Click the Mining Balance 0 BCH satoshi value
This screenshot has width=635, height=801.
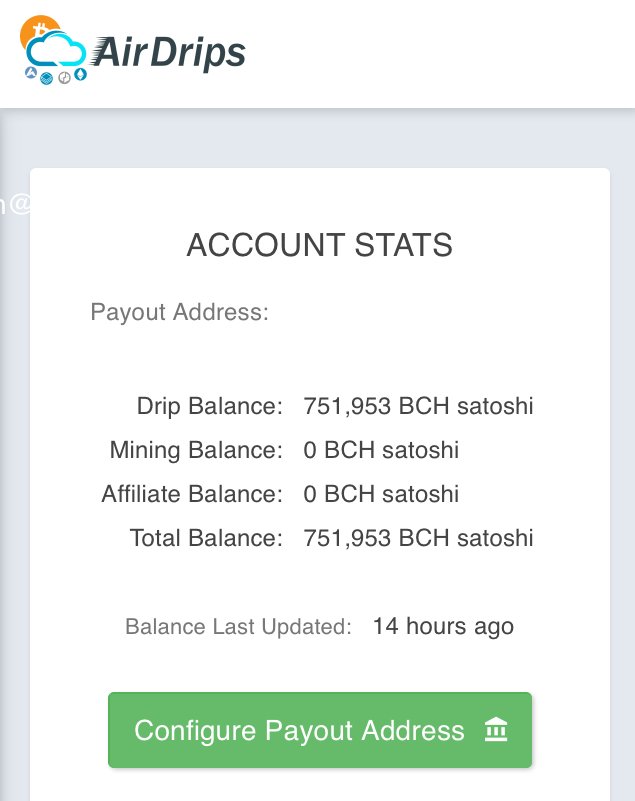coord(381,450)
